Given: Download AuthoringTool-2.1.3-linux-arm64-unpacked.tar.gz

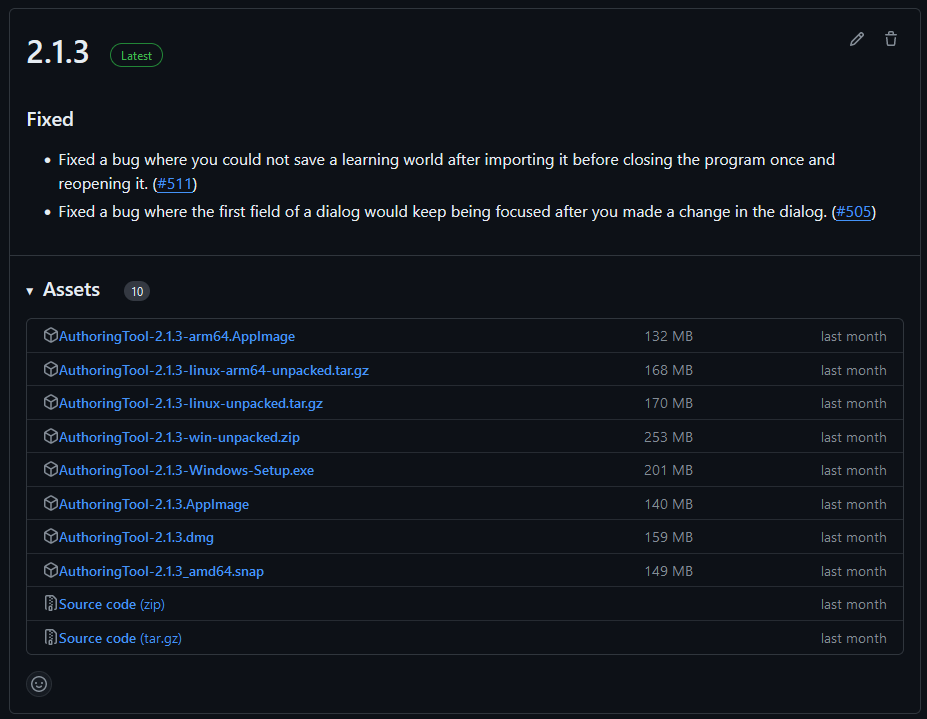Looking at the screenshot, I should click(x=213, y=370).
